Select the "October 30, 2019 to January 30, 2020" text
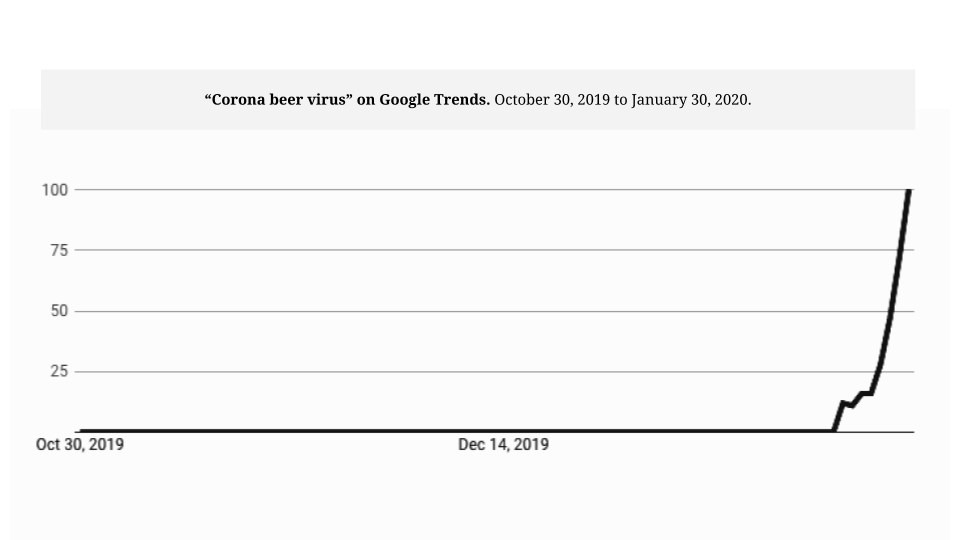Image resolution: width=960 pixels, height=540 pixels. (623, 99)
